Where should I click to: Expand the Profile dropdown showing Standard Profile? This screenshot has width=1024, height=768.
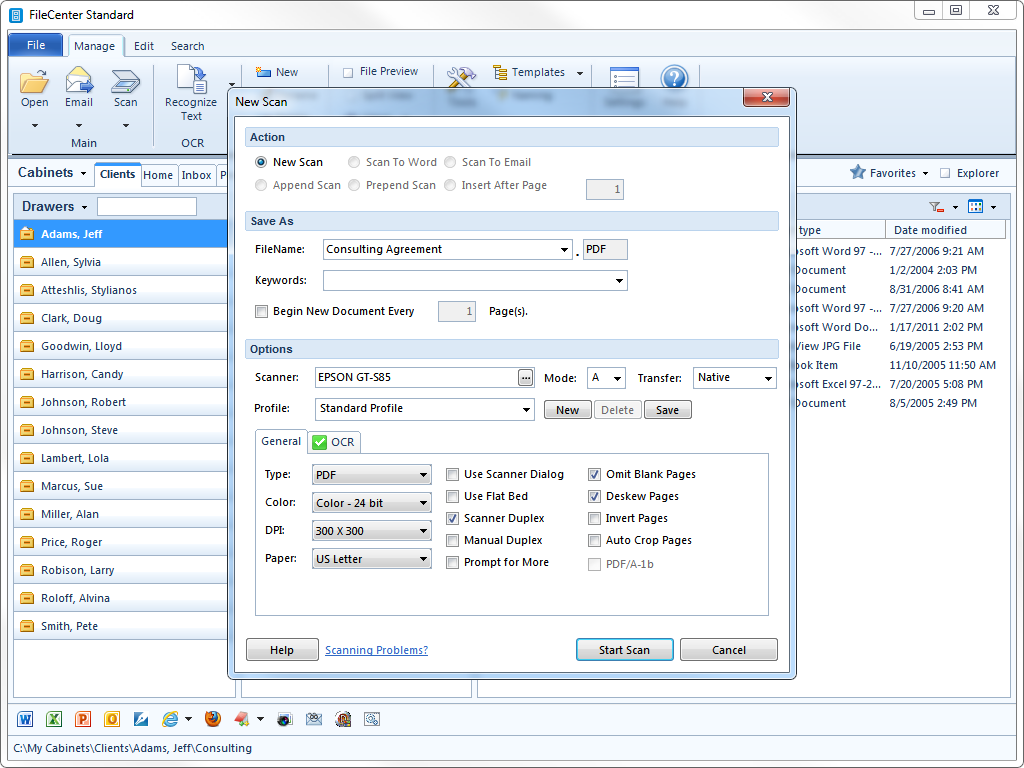425,409
